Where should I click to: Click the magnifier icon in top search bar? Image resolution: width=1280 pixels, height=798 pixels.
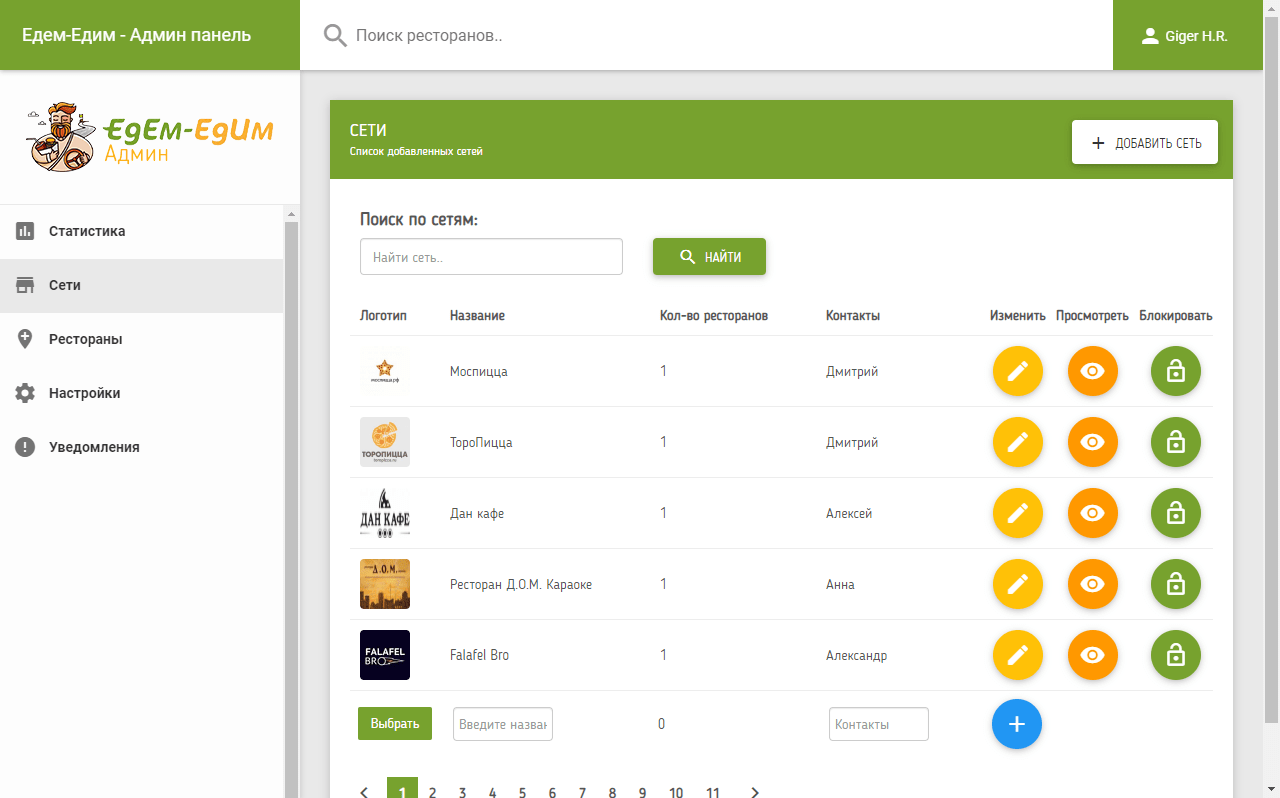click(335, 36)
